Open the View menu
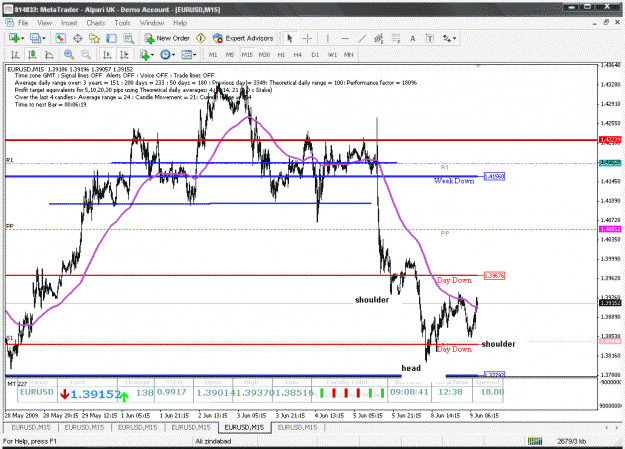The height and width of the screenshot is (449, 625). coord(45,23)
